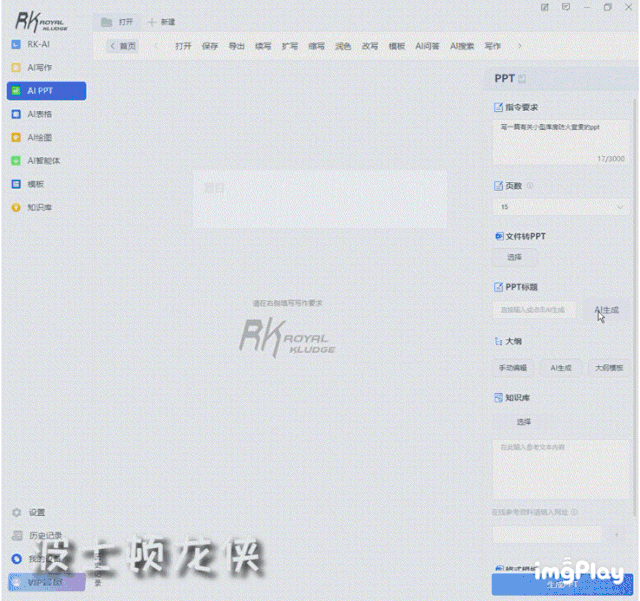Click 保存 in the toolbar
This screenshot has width=640, height=601.
(x=210, y=46)
